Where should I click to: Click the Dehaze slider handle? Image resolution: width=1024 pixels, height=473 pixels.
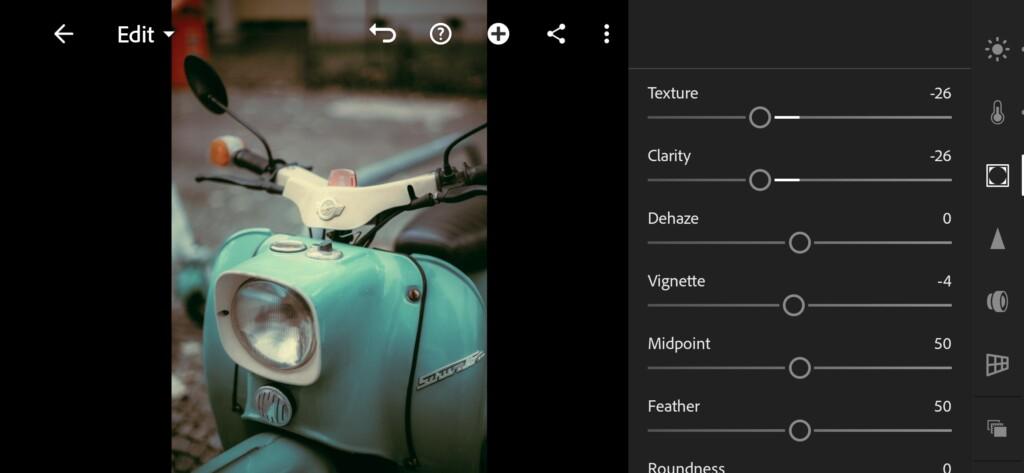tap(799, 243)
